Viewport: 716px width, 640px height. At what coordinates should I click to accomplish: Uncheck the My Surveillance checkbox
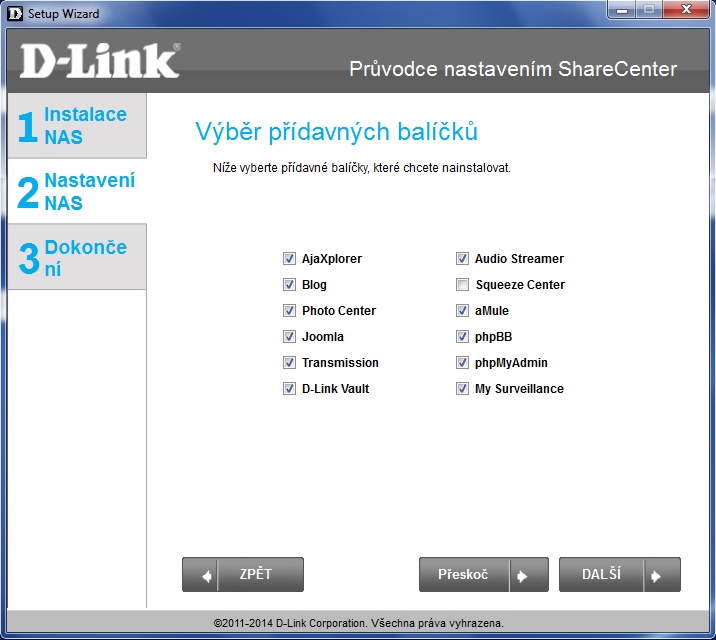point(462,389)
